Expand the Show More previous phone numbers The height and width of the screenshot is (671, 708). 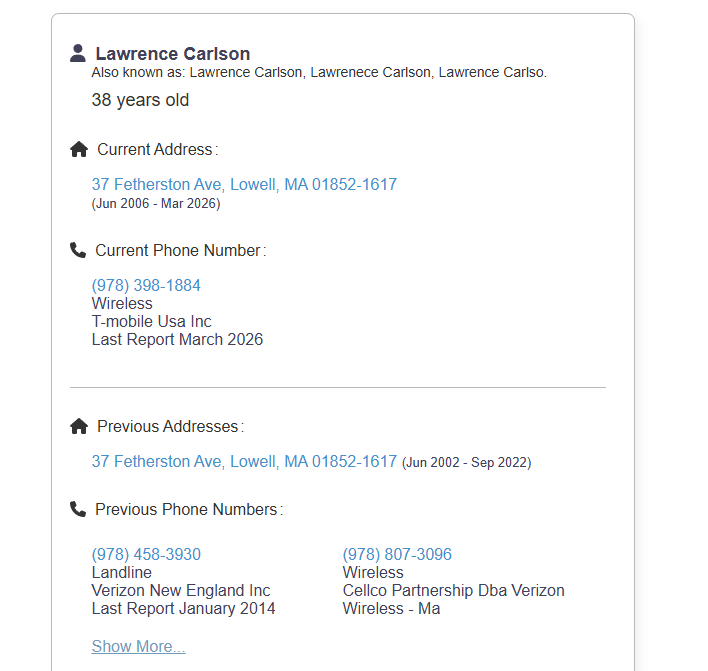tap(138, 646)
